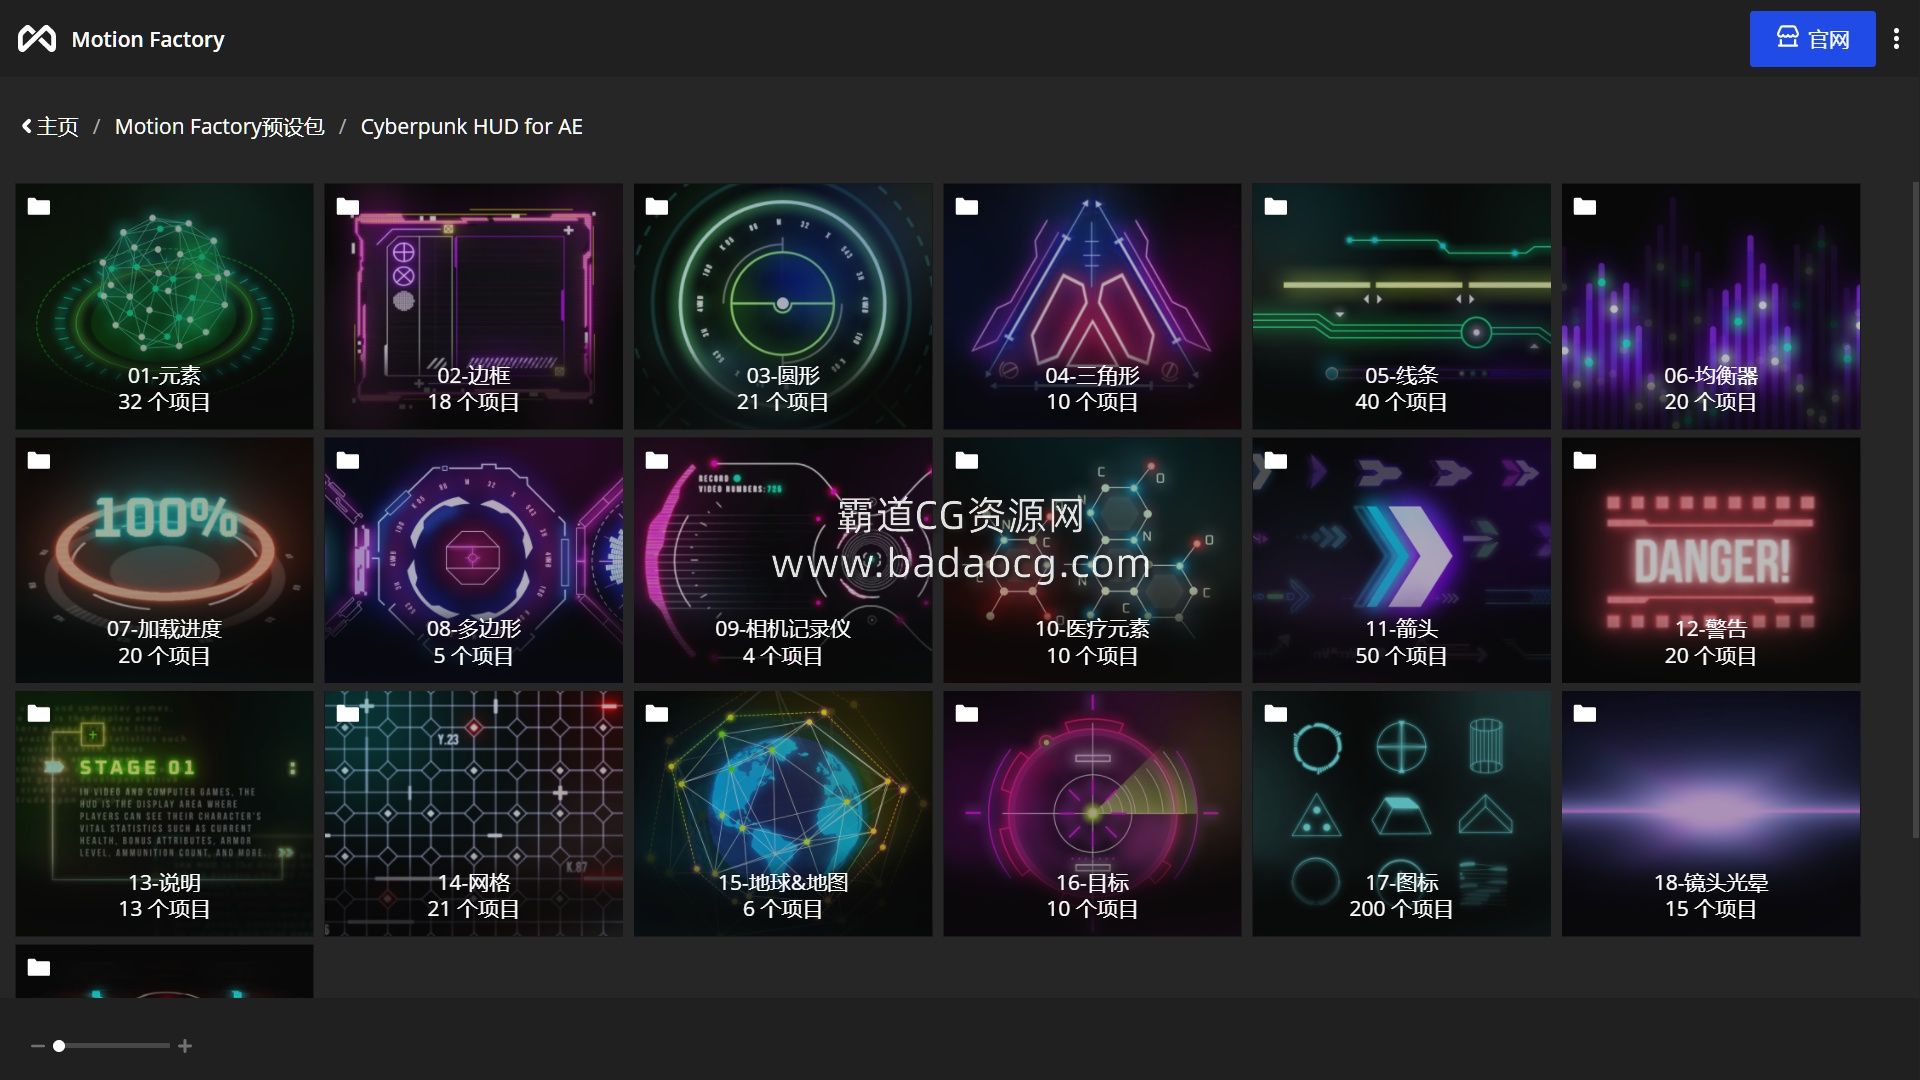Screen dimensions: 1920x1080
Task: Open the 13-说明 folder thumbnail
Action: [x=164, y=813]
